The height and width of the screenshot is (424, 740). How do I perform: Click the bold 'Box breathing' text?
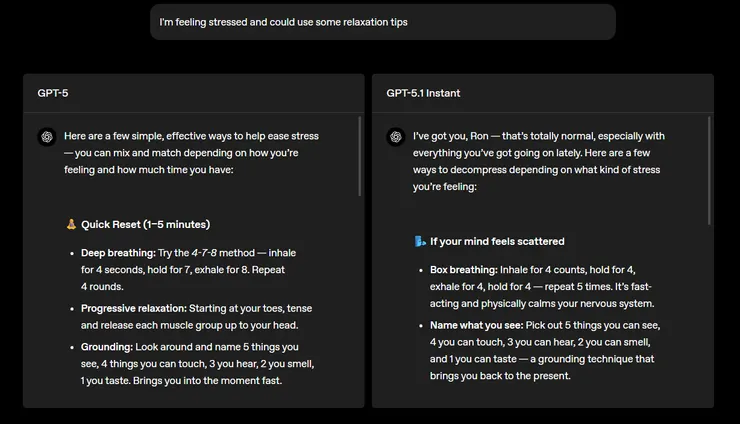click(x=464, y=270)
